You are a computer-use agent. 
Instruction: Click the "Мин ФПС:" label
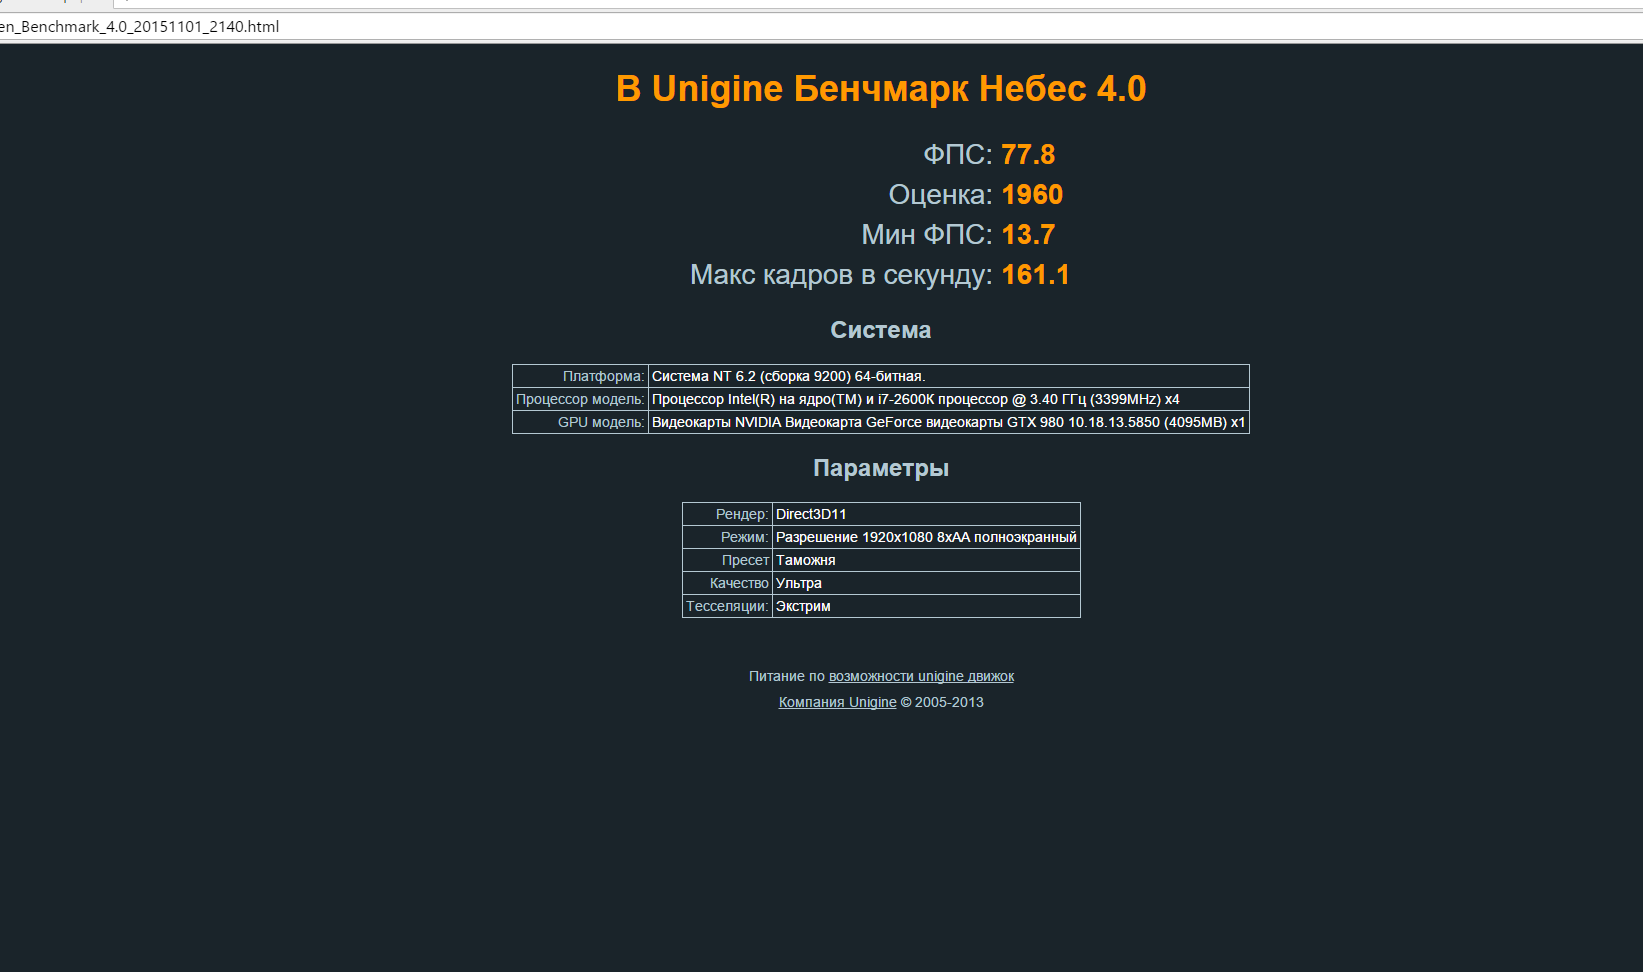coord(927,235)
